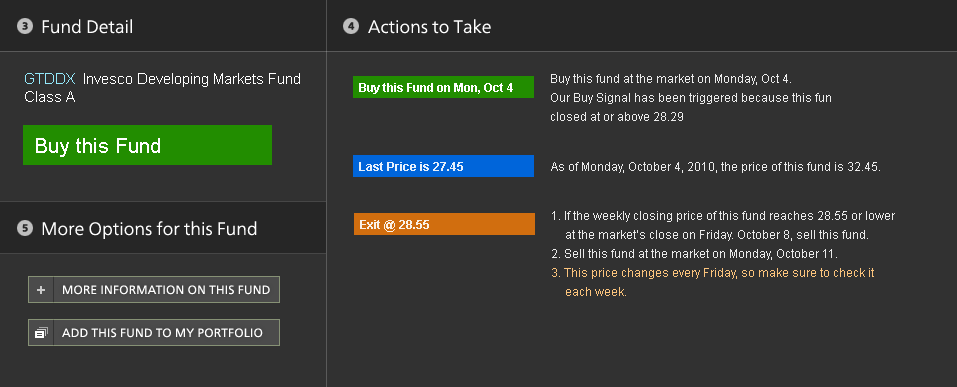The width and height of the screenshot is (957, 387).
Task: Click the Buy Signal triggered explanation text
Action: 691,107
